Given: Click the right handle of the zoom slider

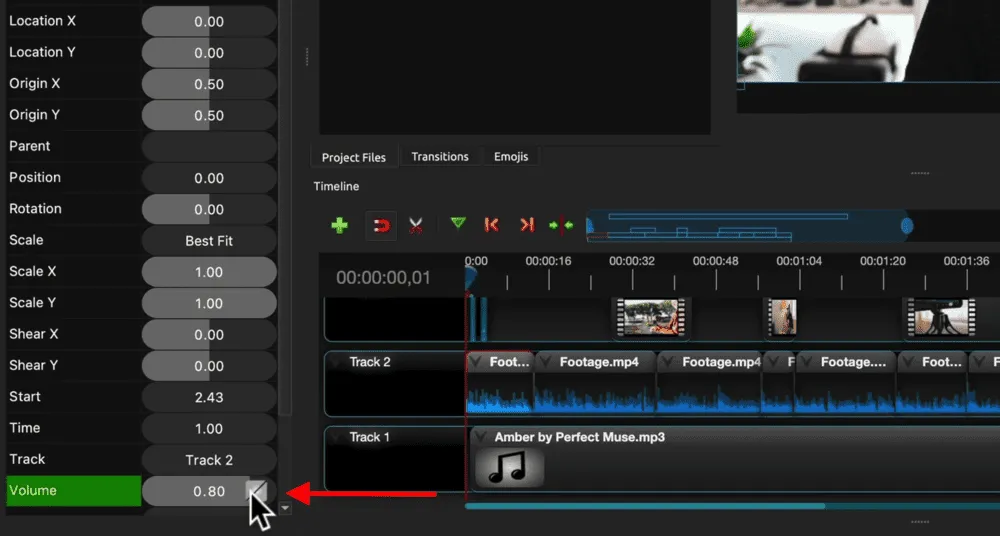Looking at the screenshot, I should pos(906,226).
